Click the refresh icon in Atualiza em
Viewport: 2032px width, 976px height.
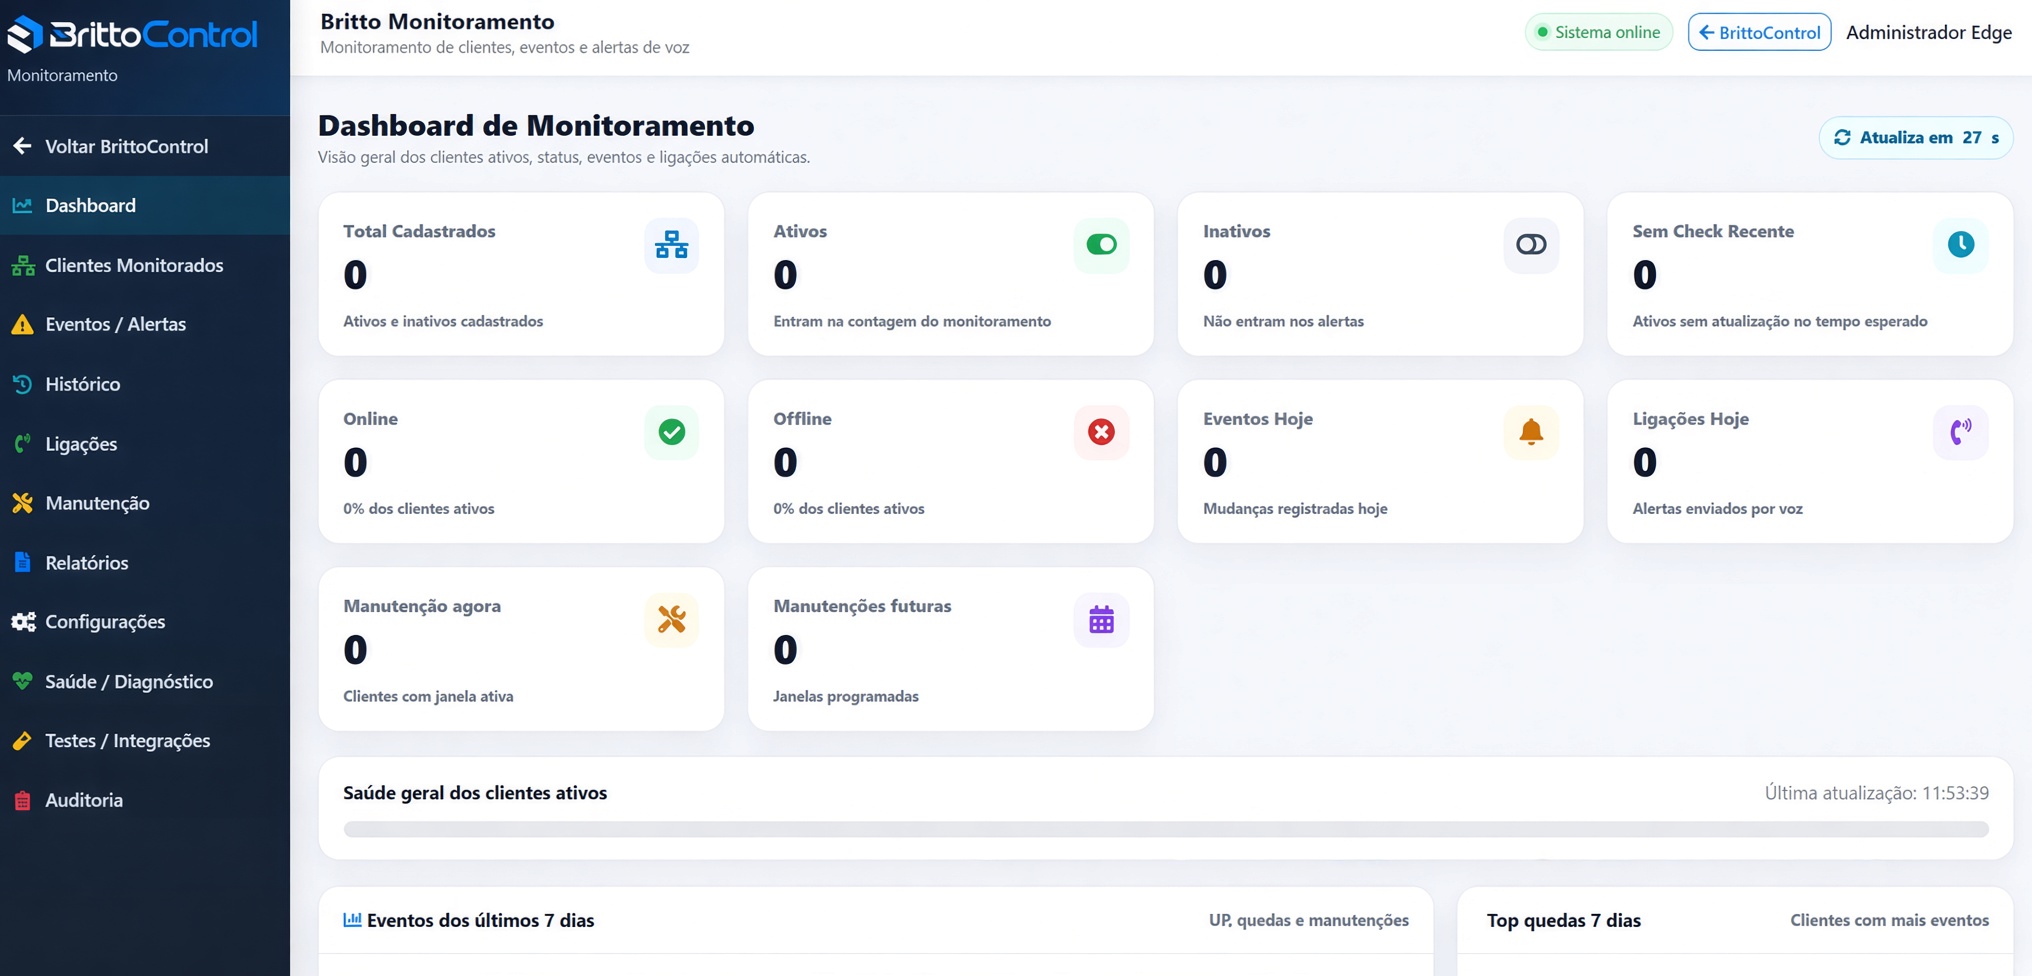coord(1842,138)
